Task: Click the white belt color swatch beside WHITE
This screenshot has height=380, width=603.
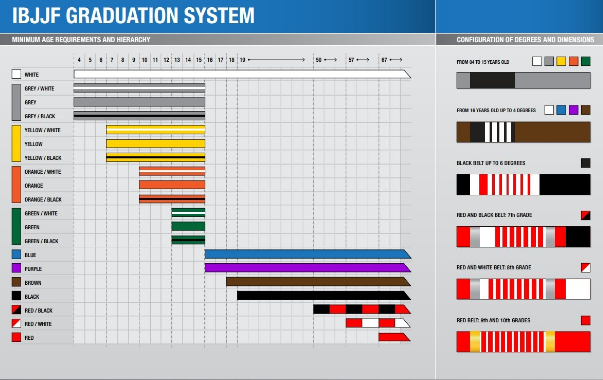Action: pos(16,74)
